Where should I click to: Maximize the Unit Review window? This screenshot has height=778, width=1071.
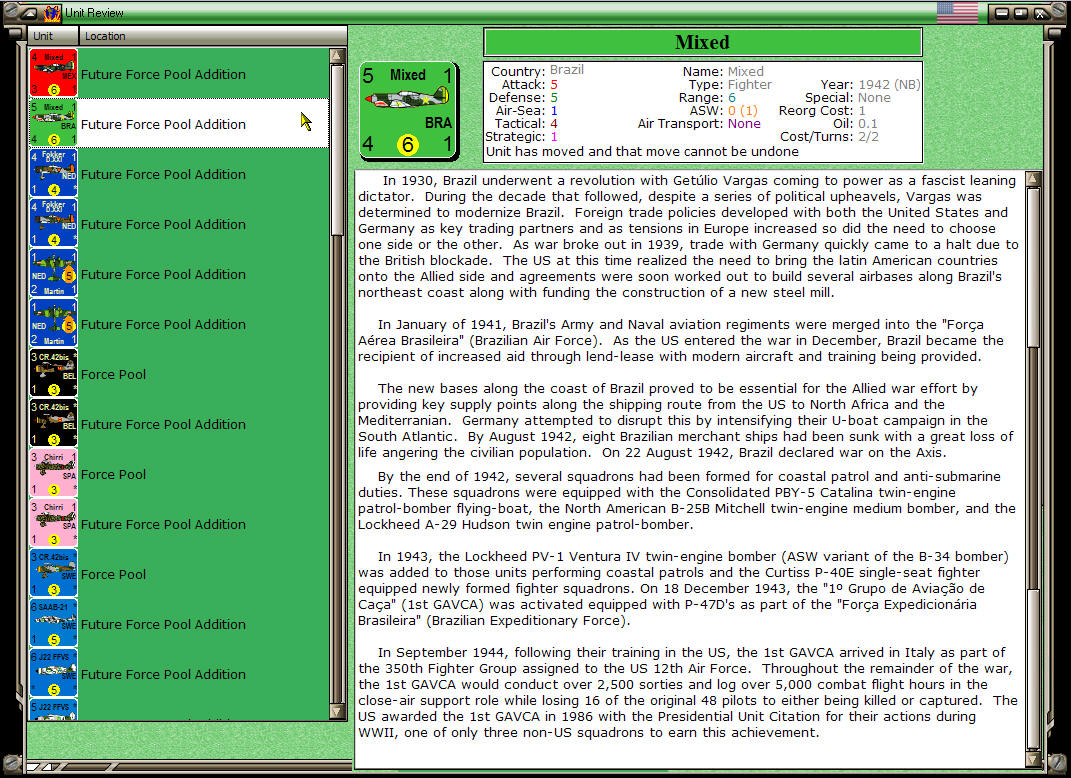[1020, 13]
